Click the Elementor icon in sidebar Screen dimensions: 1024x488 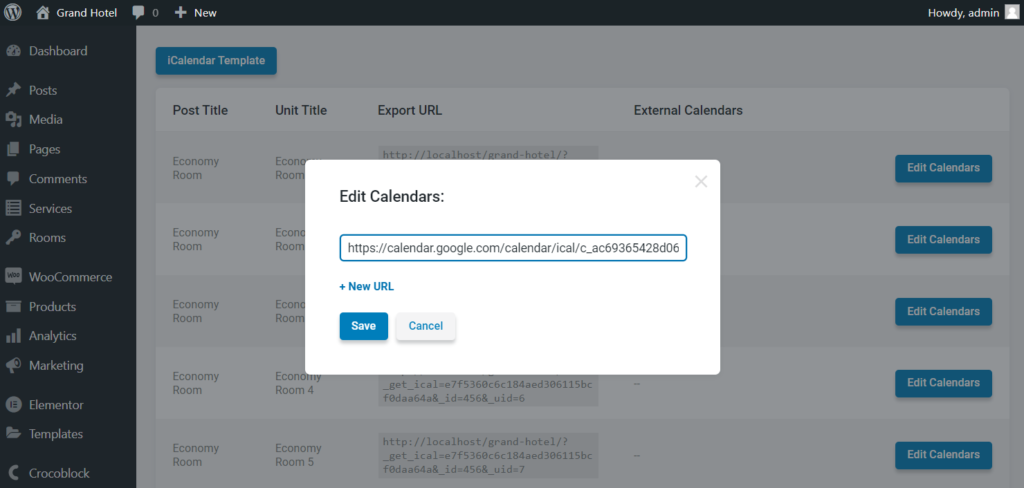pos(13,404)
